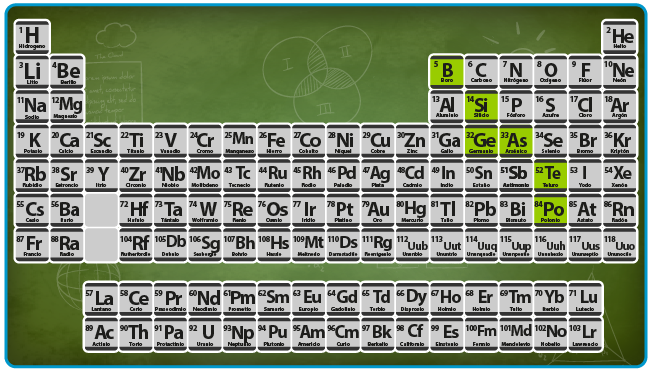
Task: Choose the Carbon (C) element tile
Action: [x=481, y=71]
